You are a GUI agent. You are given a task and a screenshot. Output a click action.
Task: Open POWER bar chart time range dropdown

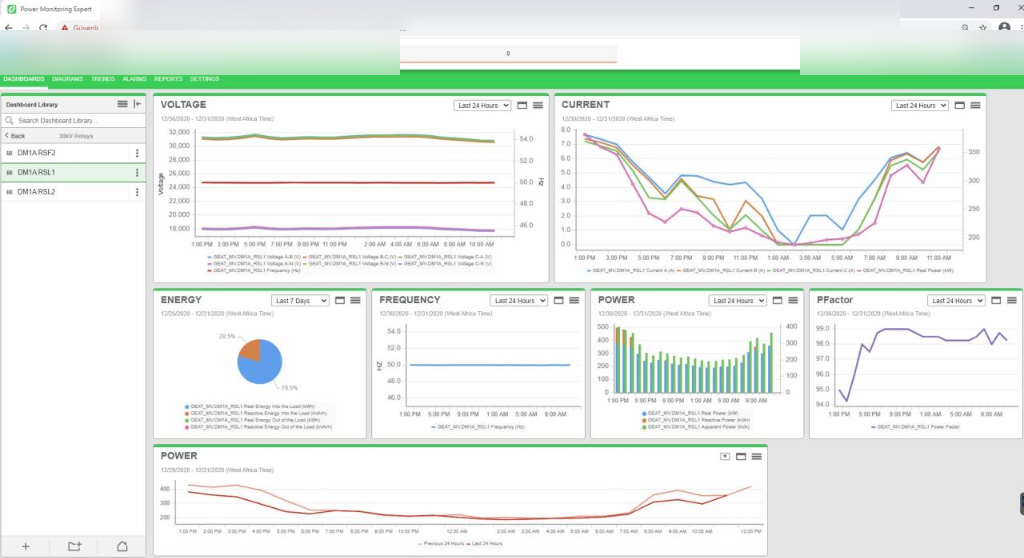coord(738,301)
